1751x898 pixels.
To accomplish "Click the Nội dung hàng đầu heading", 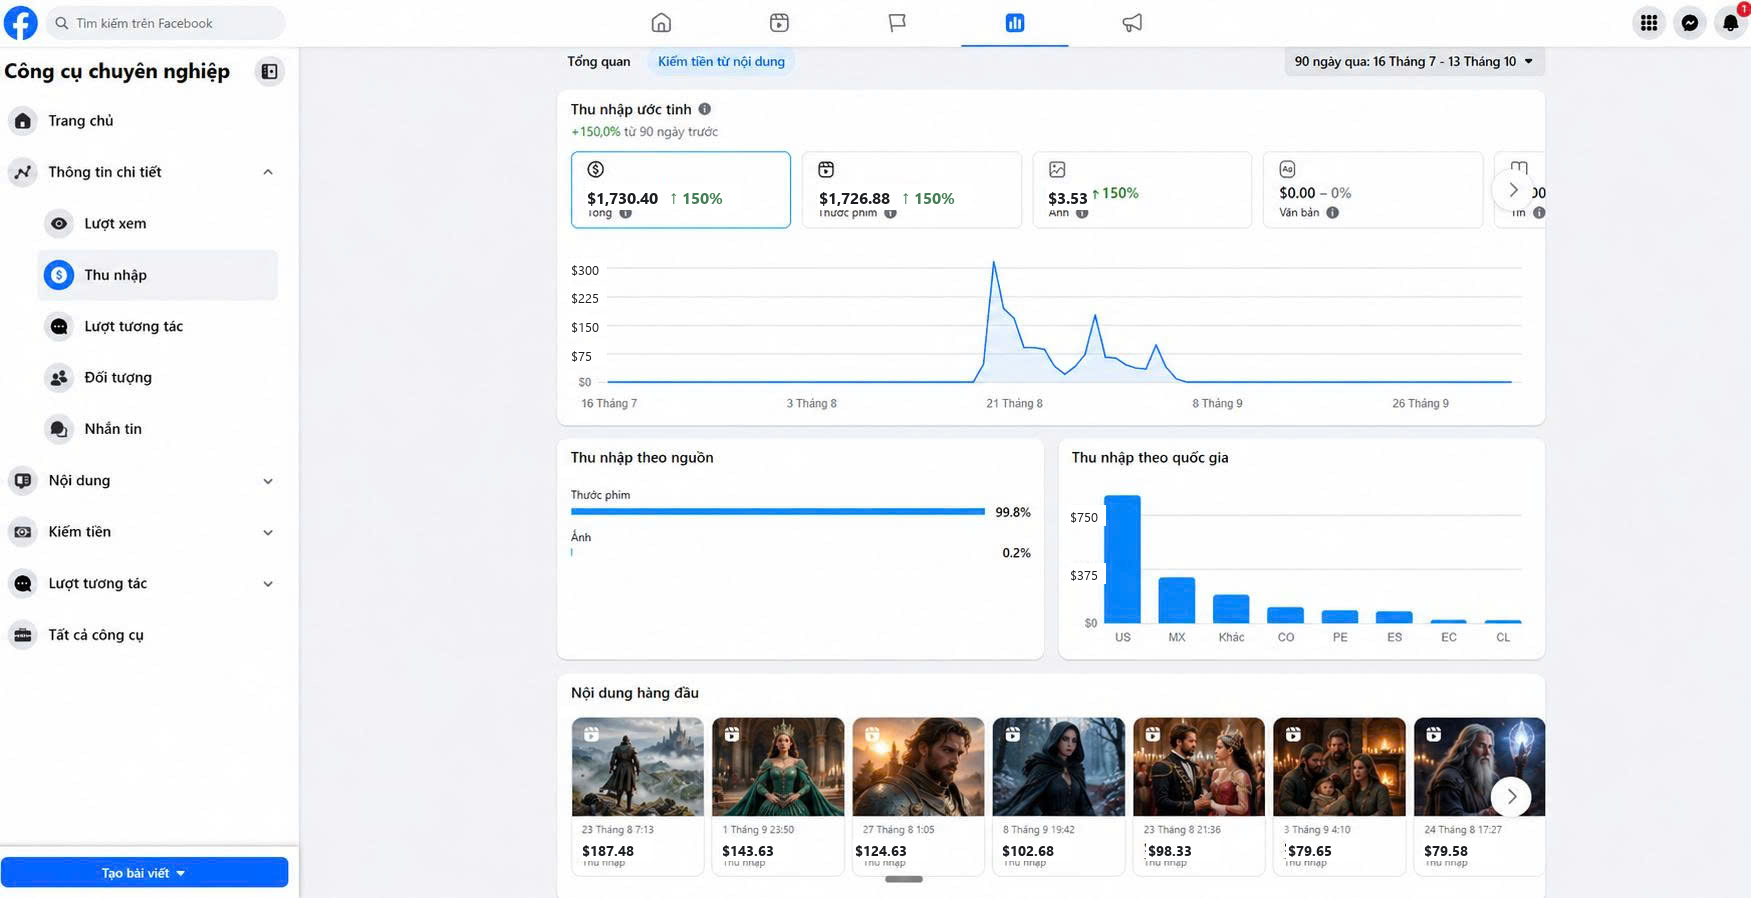I will coord(635,693).
